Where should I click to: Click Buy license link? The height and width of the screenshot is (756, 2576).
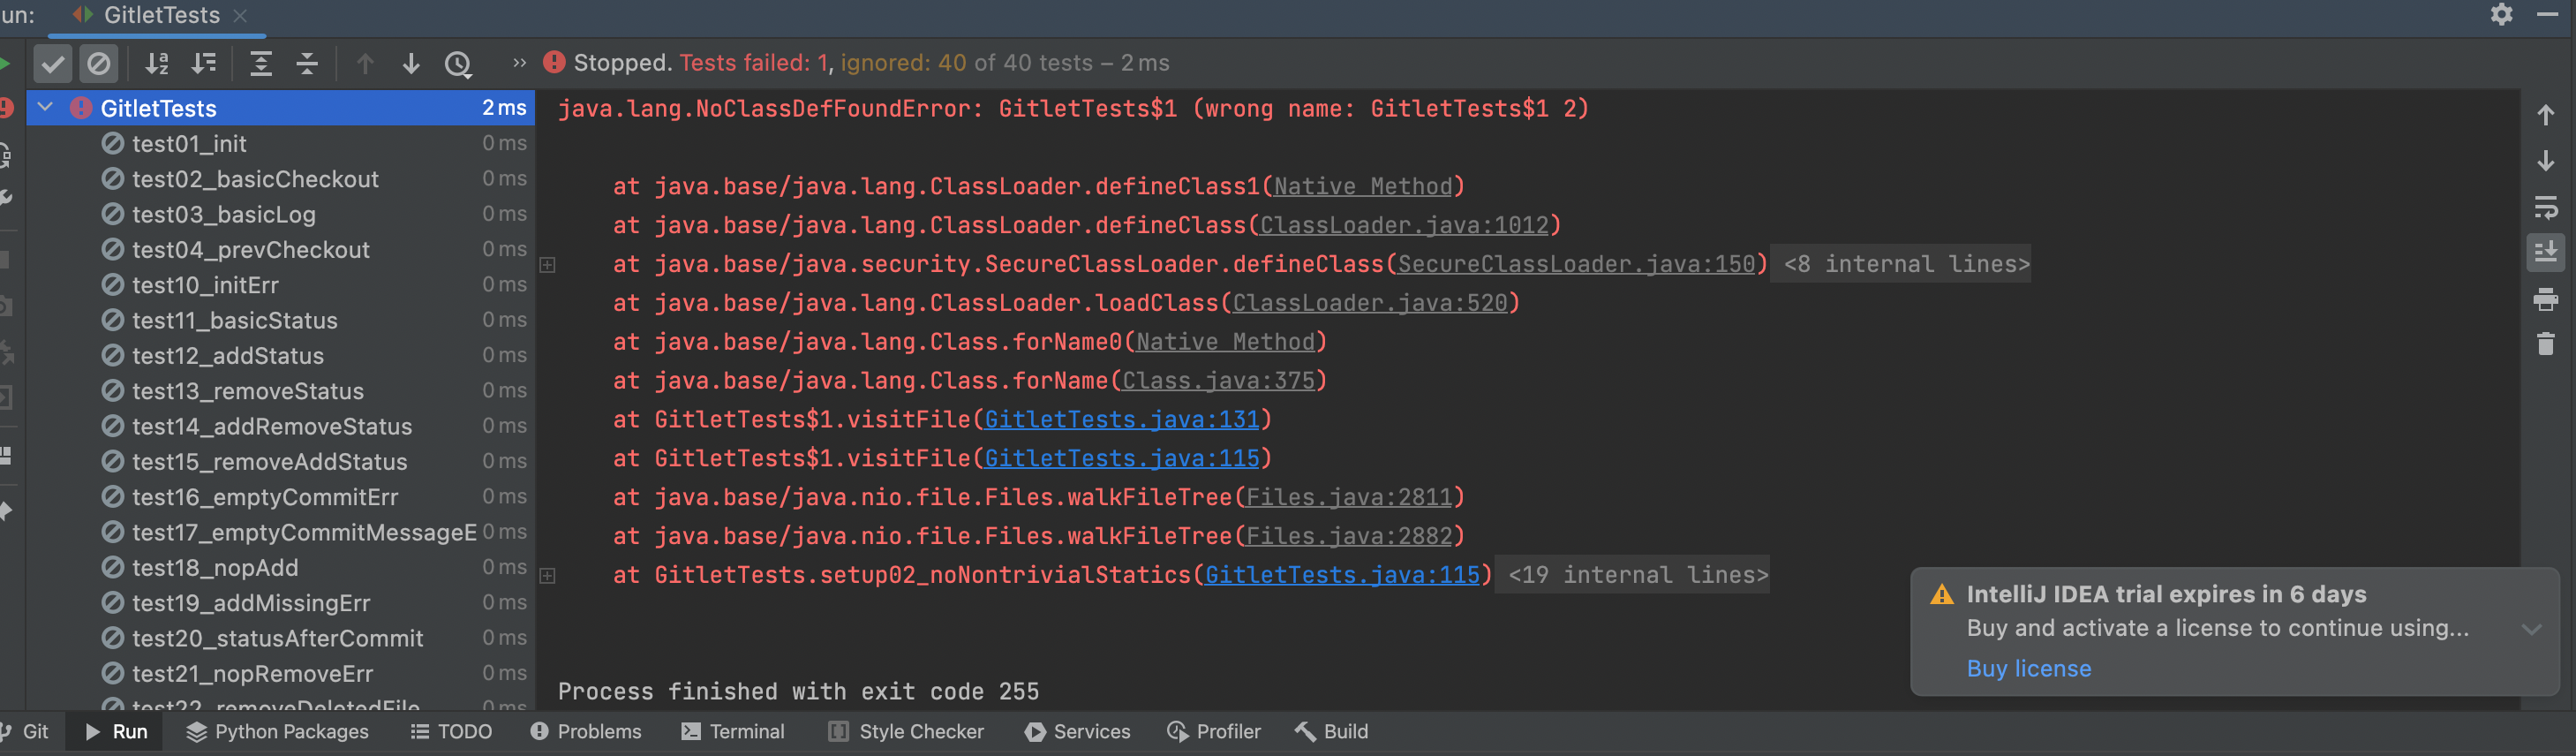click(x=2028, y=669)
